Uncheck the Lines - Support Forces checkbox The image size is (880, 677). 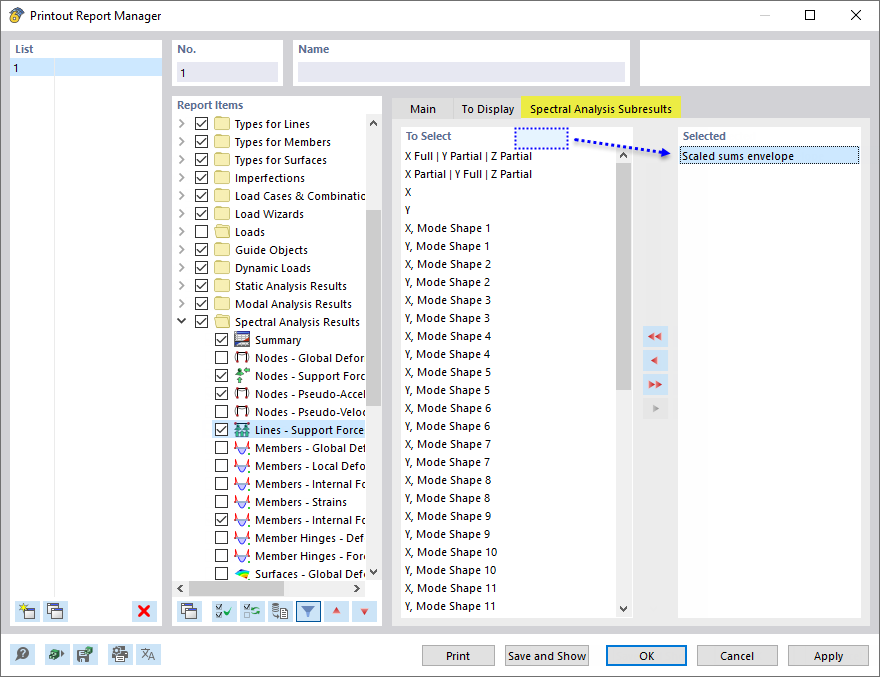tap(222, 429)
